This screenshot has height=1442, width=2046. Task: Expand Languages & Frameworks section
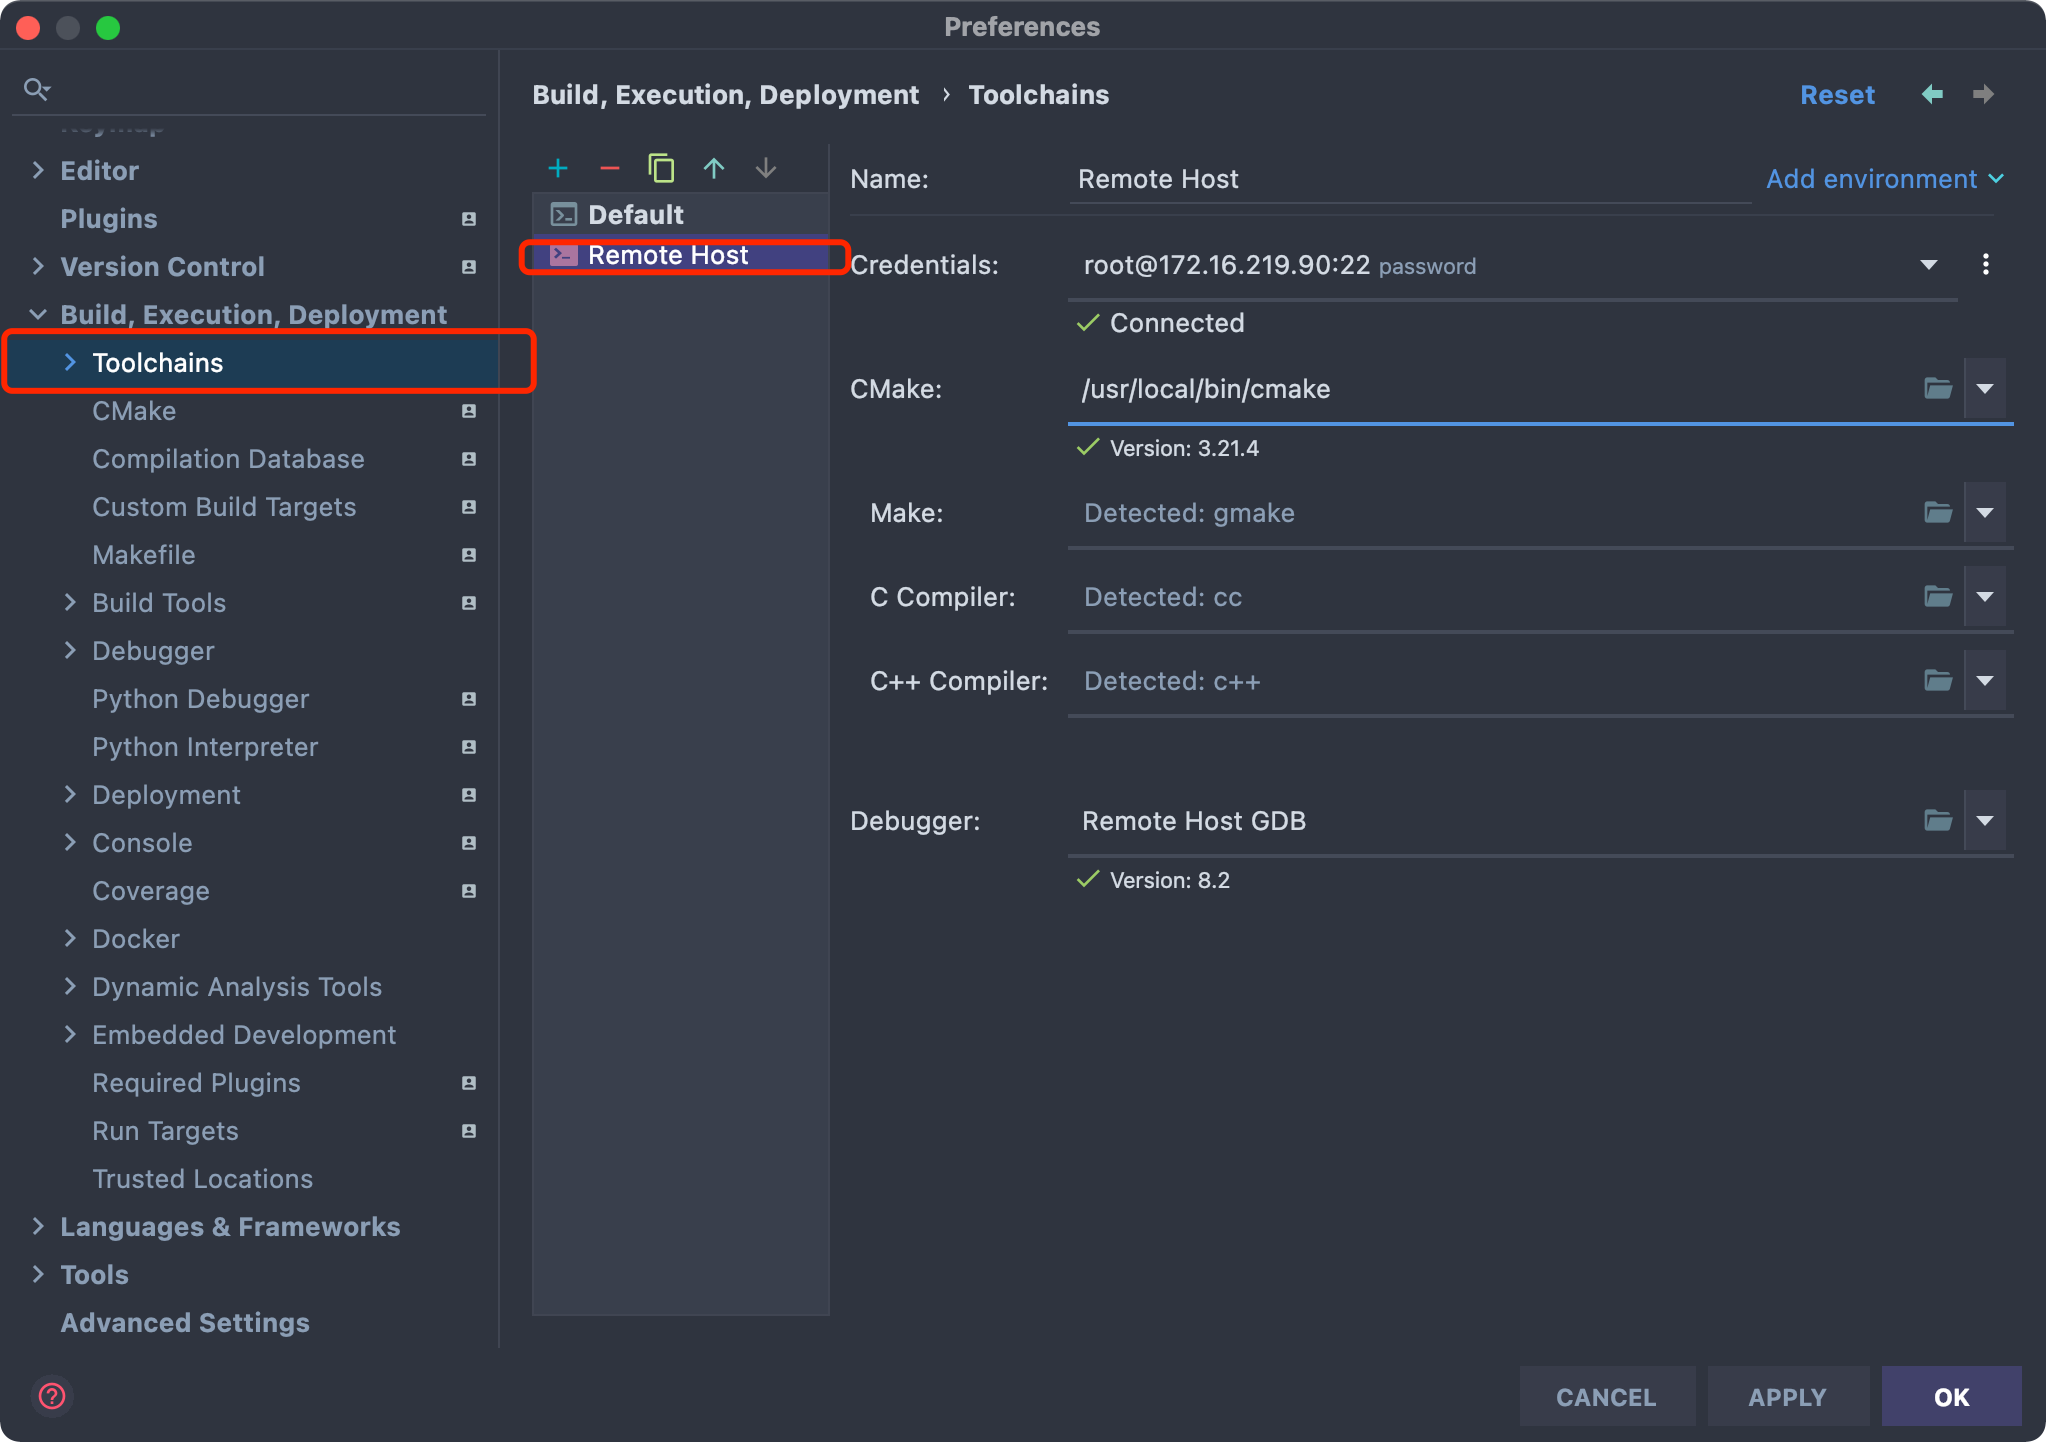38,1227
